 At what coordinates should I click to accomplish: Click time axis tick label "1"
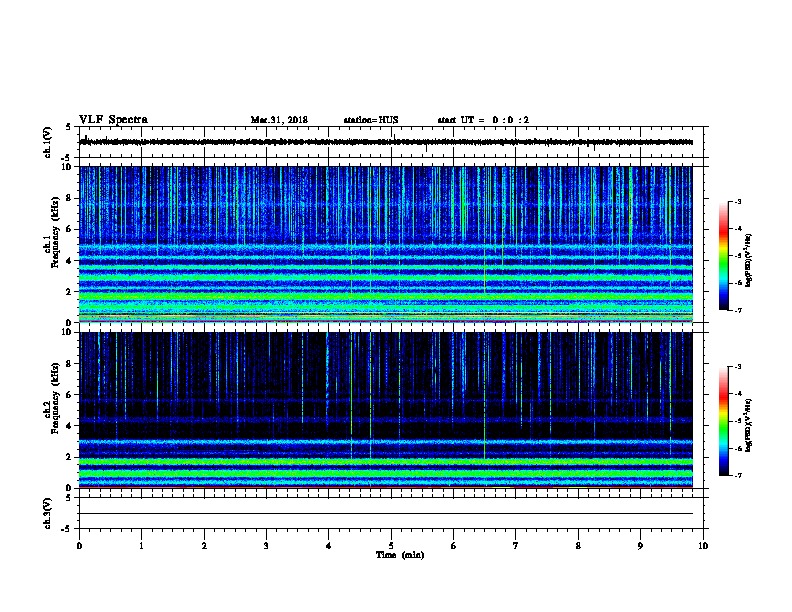141,546
